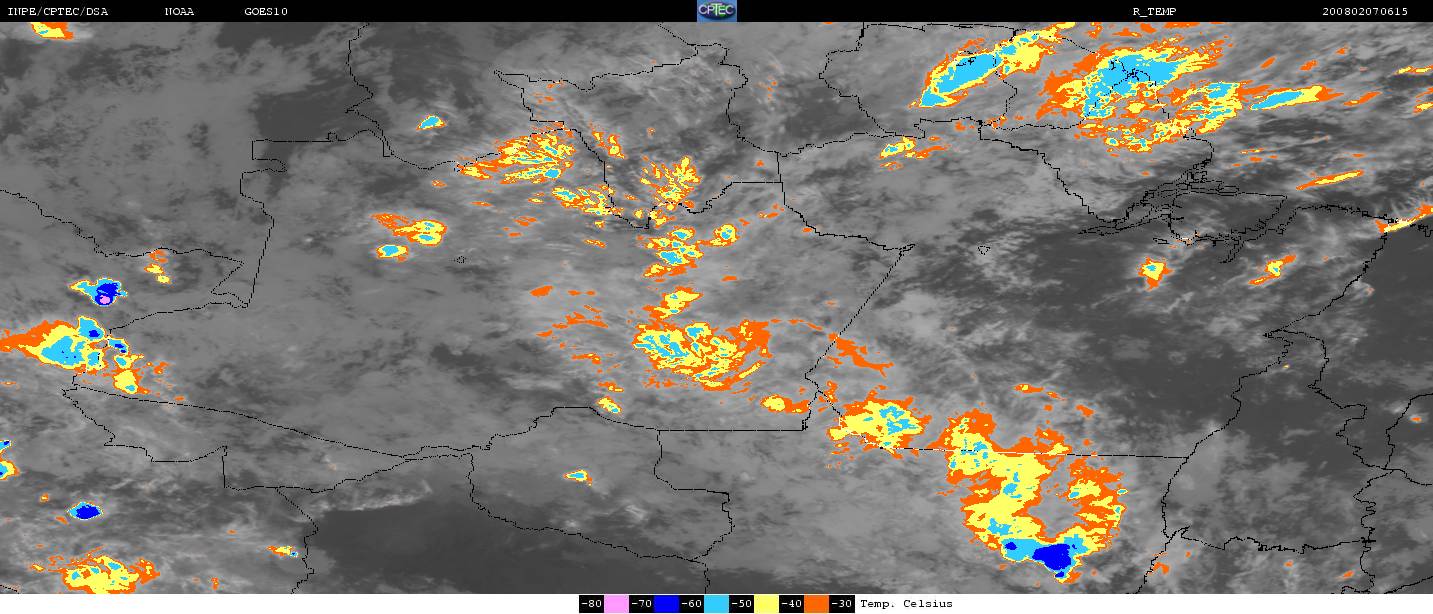
Task: Click the "R_TEMP" header text
Action: coord(1153,11)
